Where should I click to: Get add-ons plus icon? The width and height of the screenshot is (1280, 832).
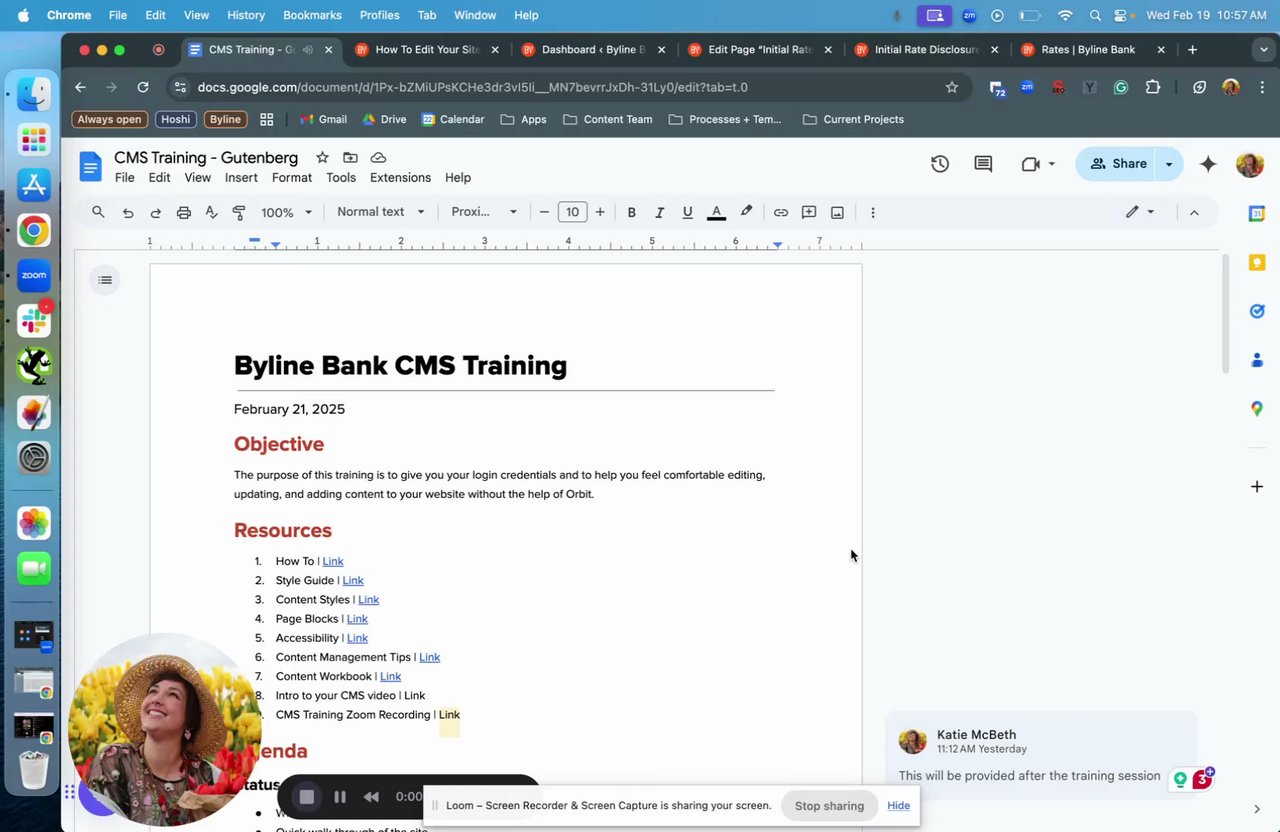click(x=1257, y=487)
